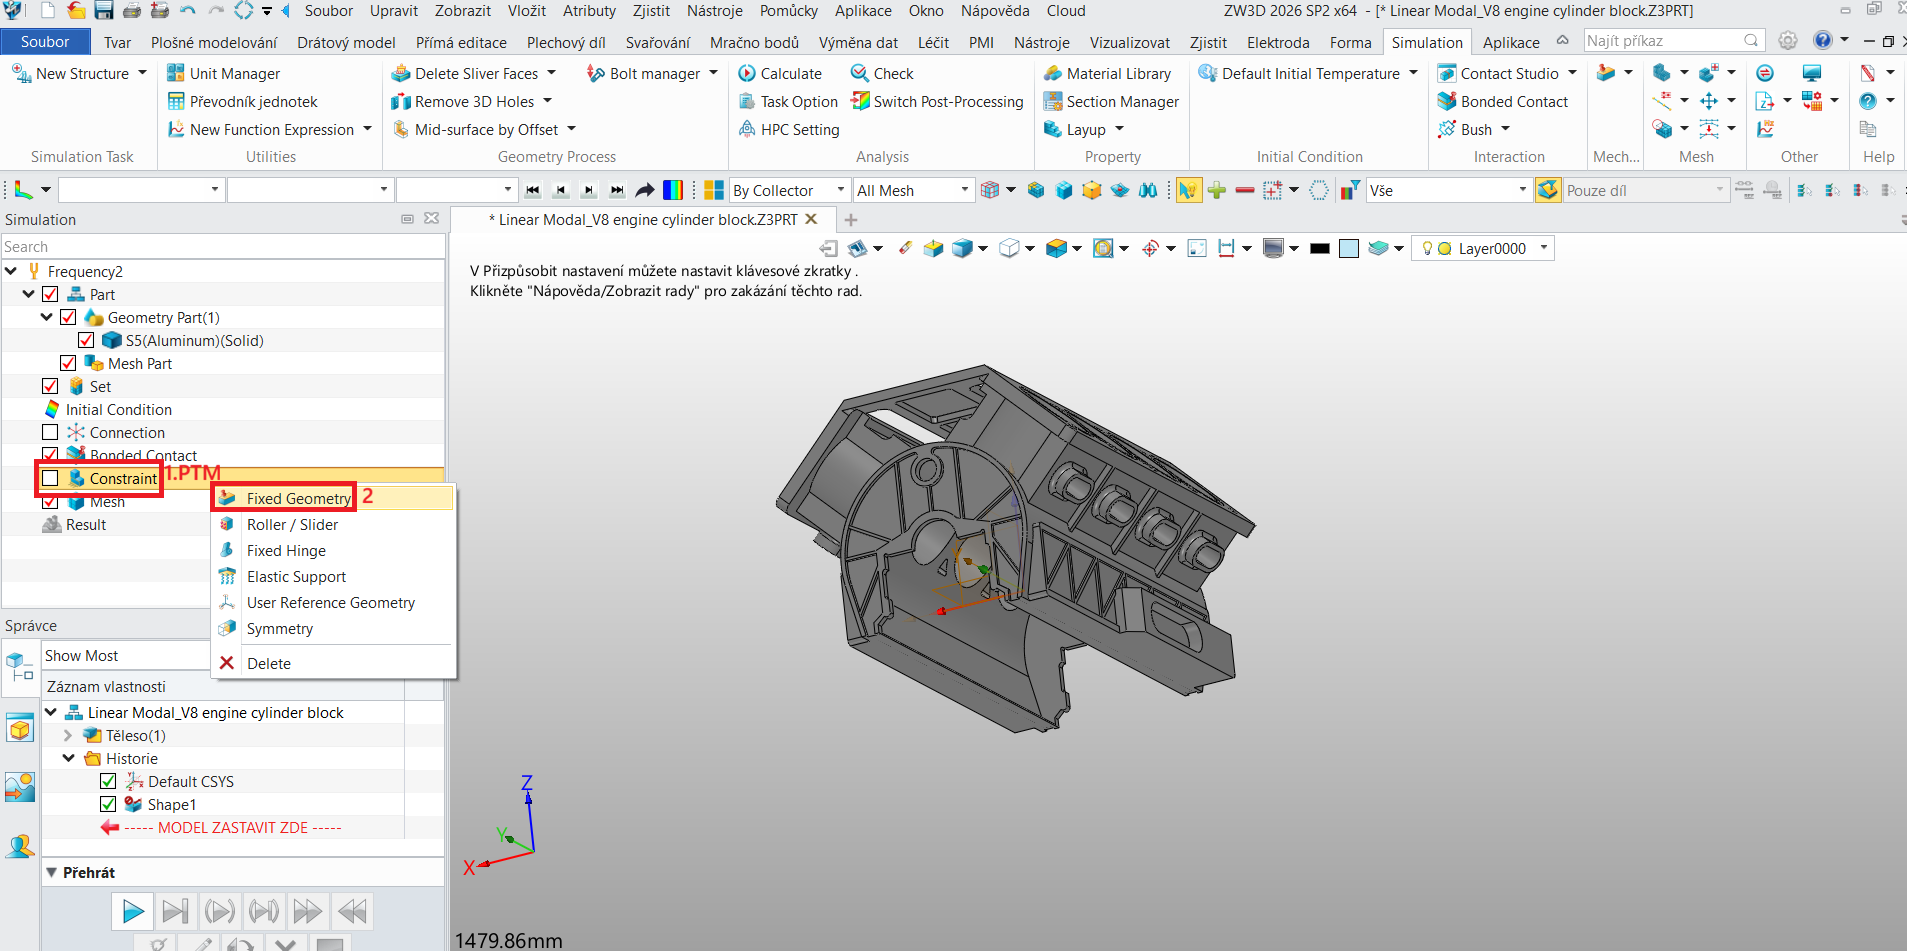Click the black color swatch in view toolbar
Screen dimensions: 1907x951
[x=1320, y=249]
